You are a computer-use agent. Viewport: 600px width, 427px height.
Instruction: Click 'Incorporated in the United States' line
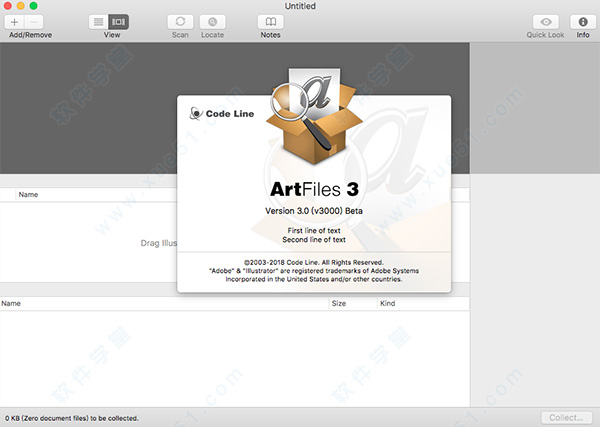click(314, 279)
